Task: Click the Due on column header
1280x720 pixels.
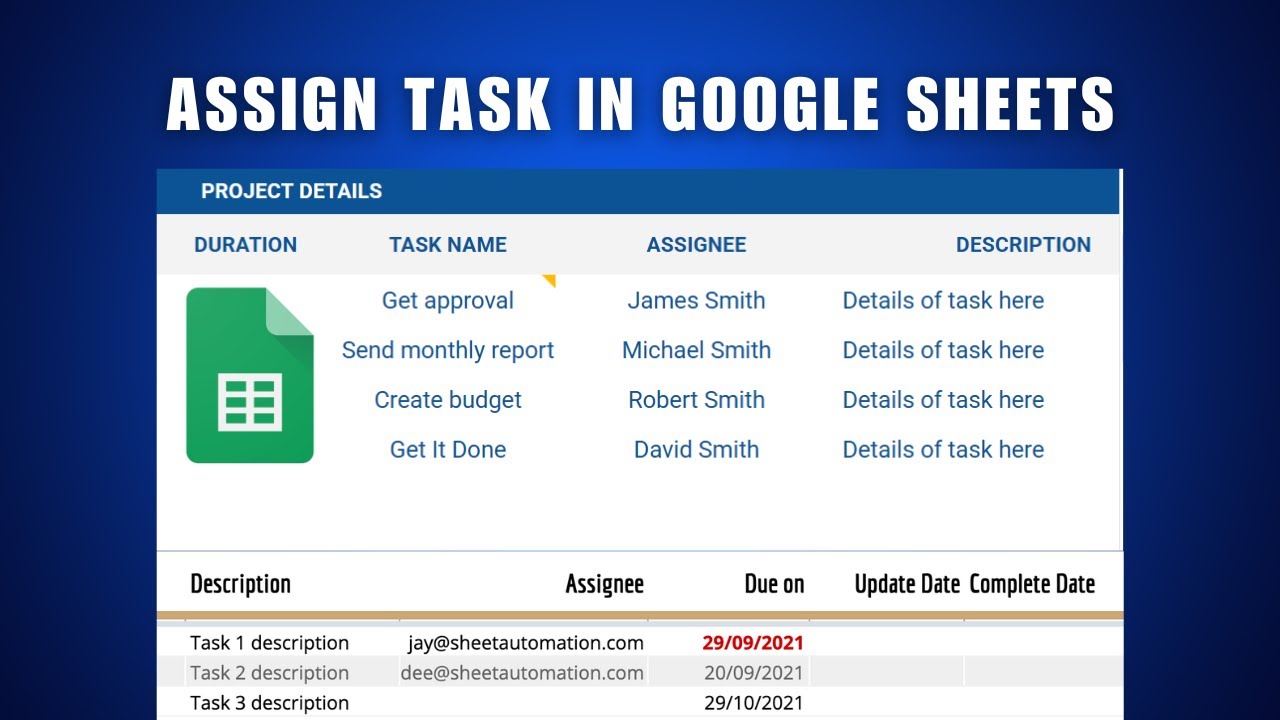Action: 774,584
